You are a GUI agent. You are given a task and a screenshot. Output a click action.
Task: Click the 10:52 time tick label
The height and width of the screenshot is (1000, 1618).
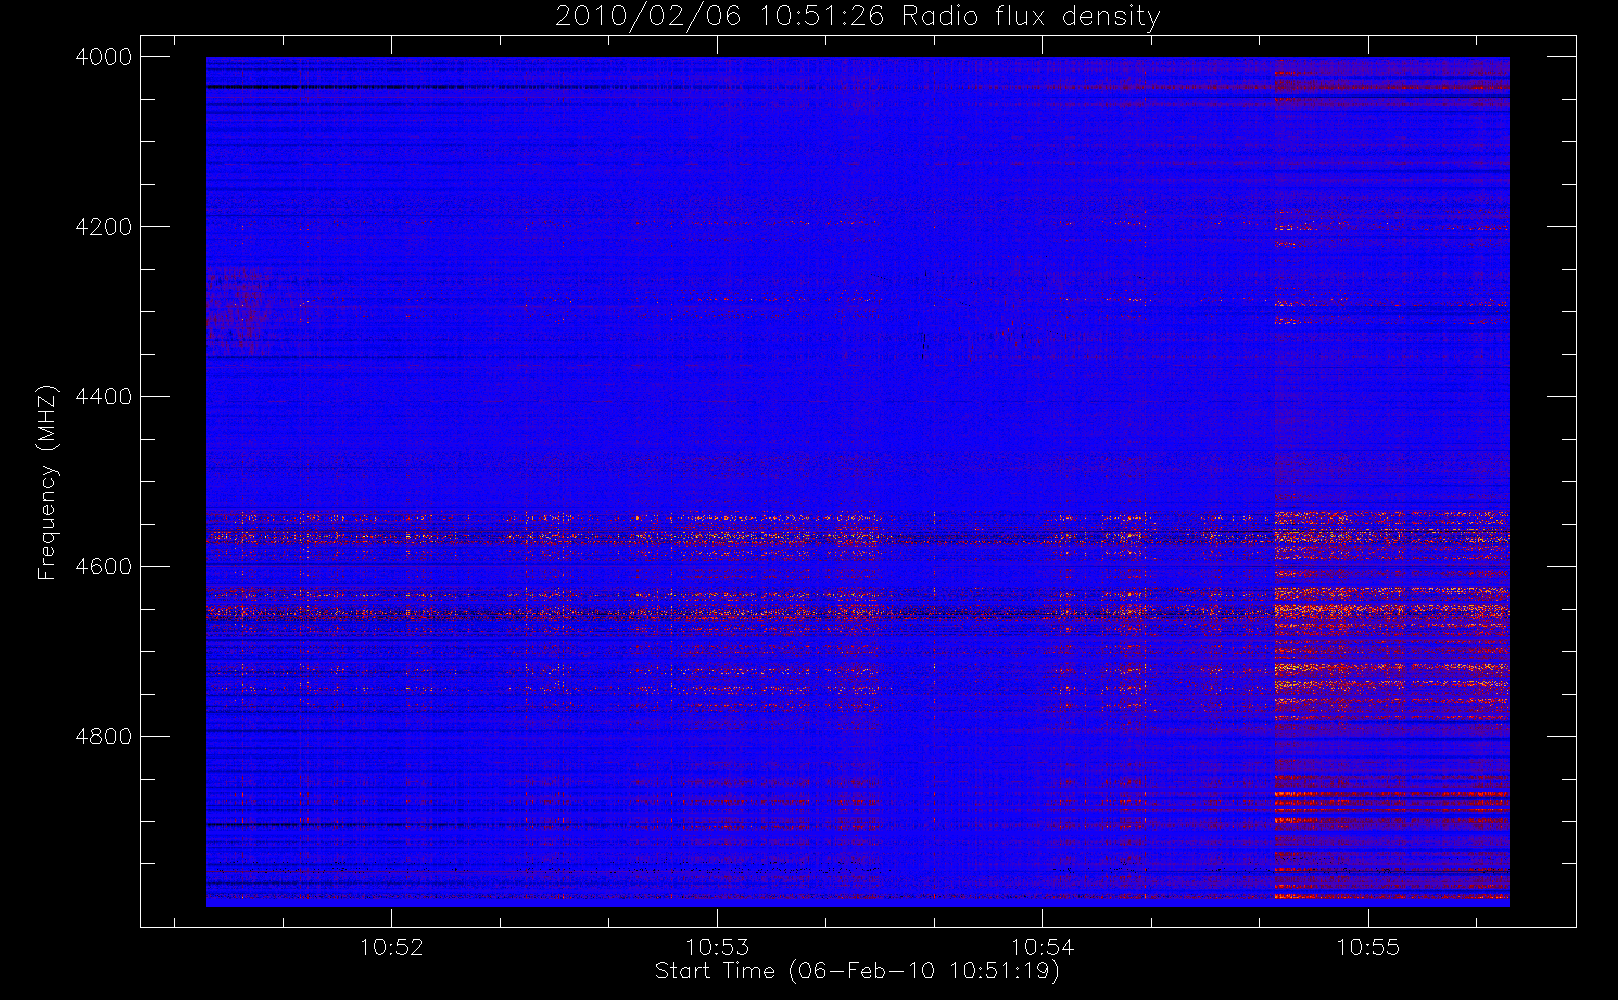[x=391, y=947]
